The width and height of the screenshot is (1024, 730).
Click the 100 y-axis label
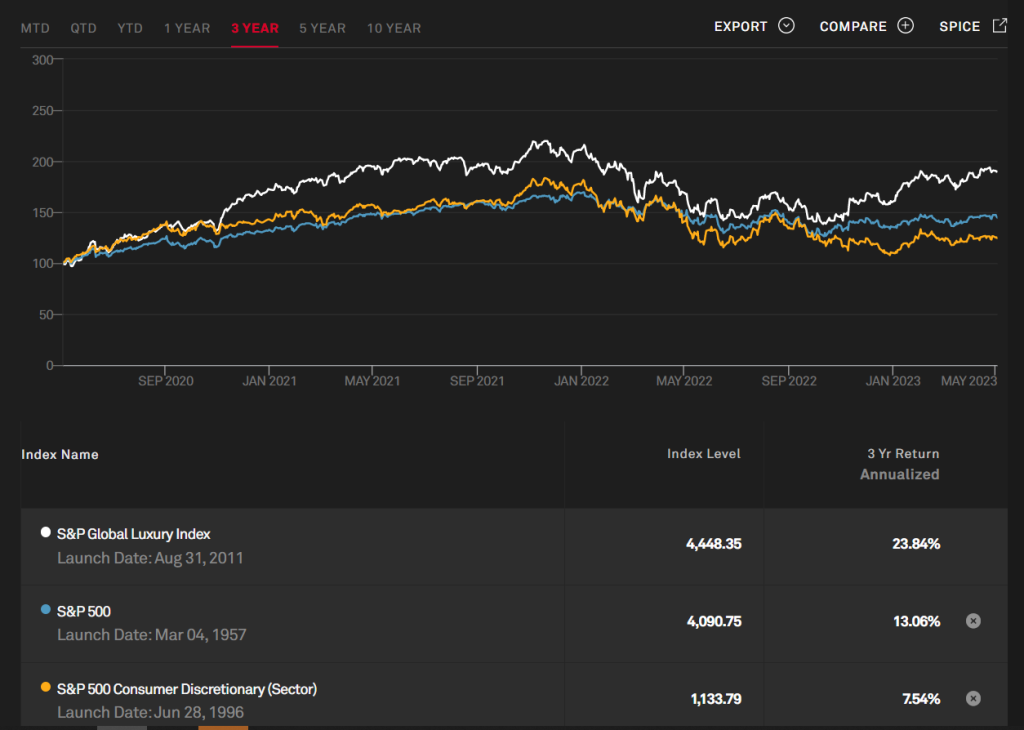tap(42, 264)
